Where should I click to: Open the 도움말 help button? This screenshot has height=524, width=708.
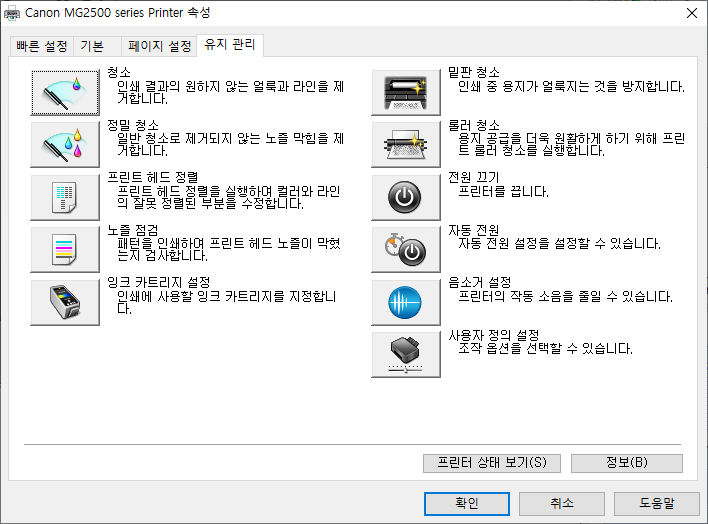coord(657,503)
